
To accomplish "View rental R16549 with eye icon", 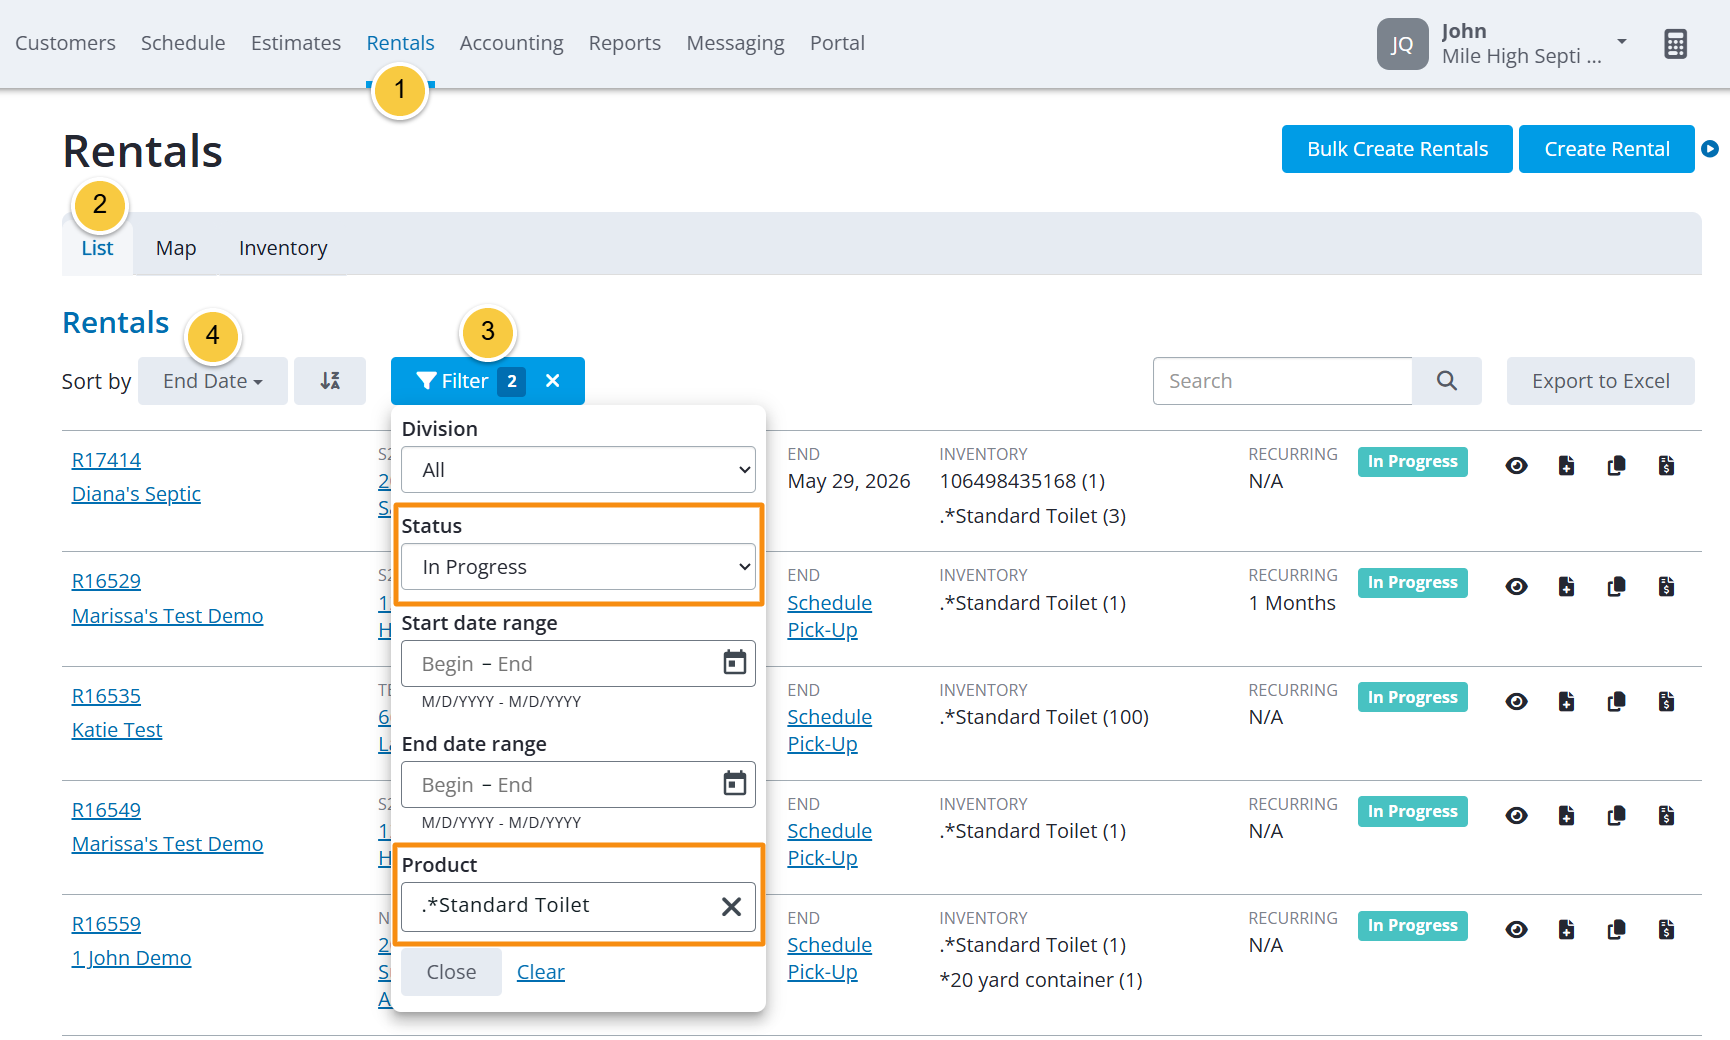I will pos(1517,816).
